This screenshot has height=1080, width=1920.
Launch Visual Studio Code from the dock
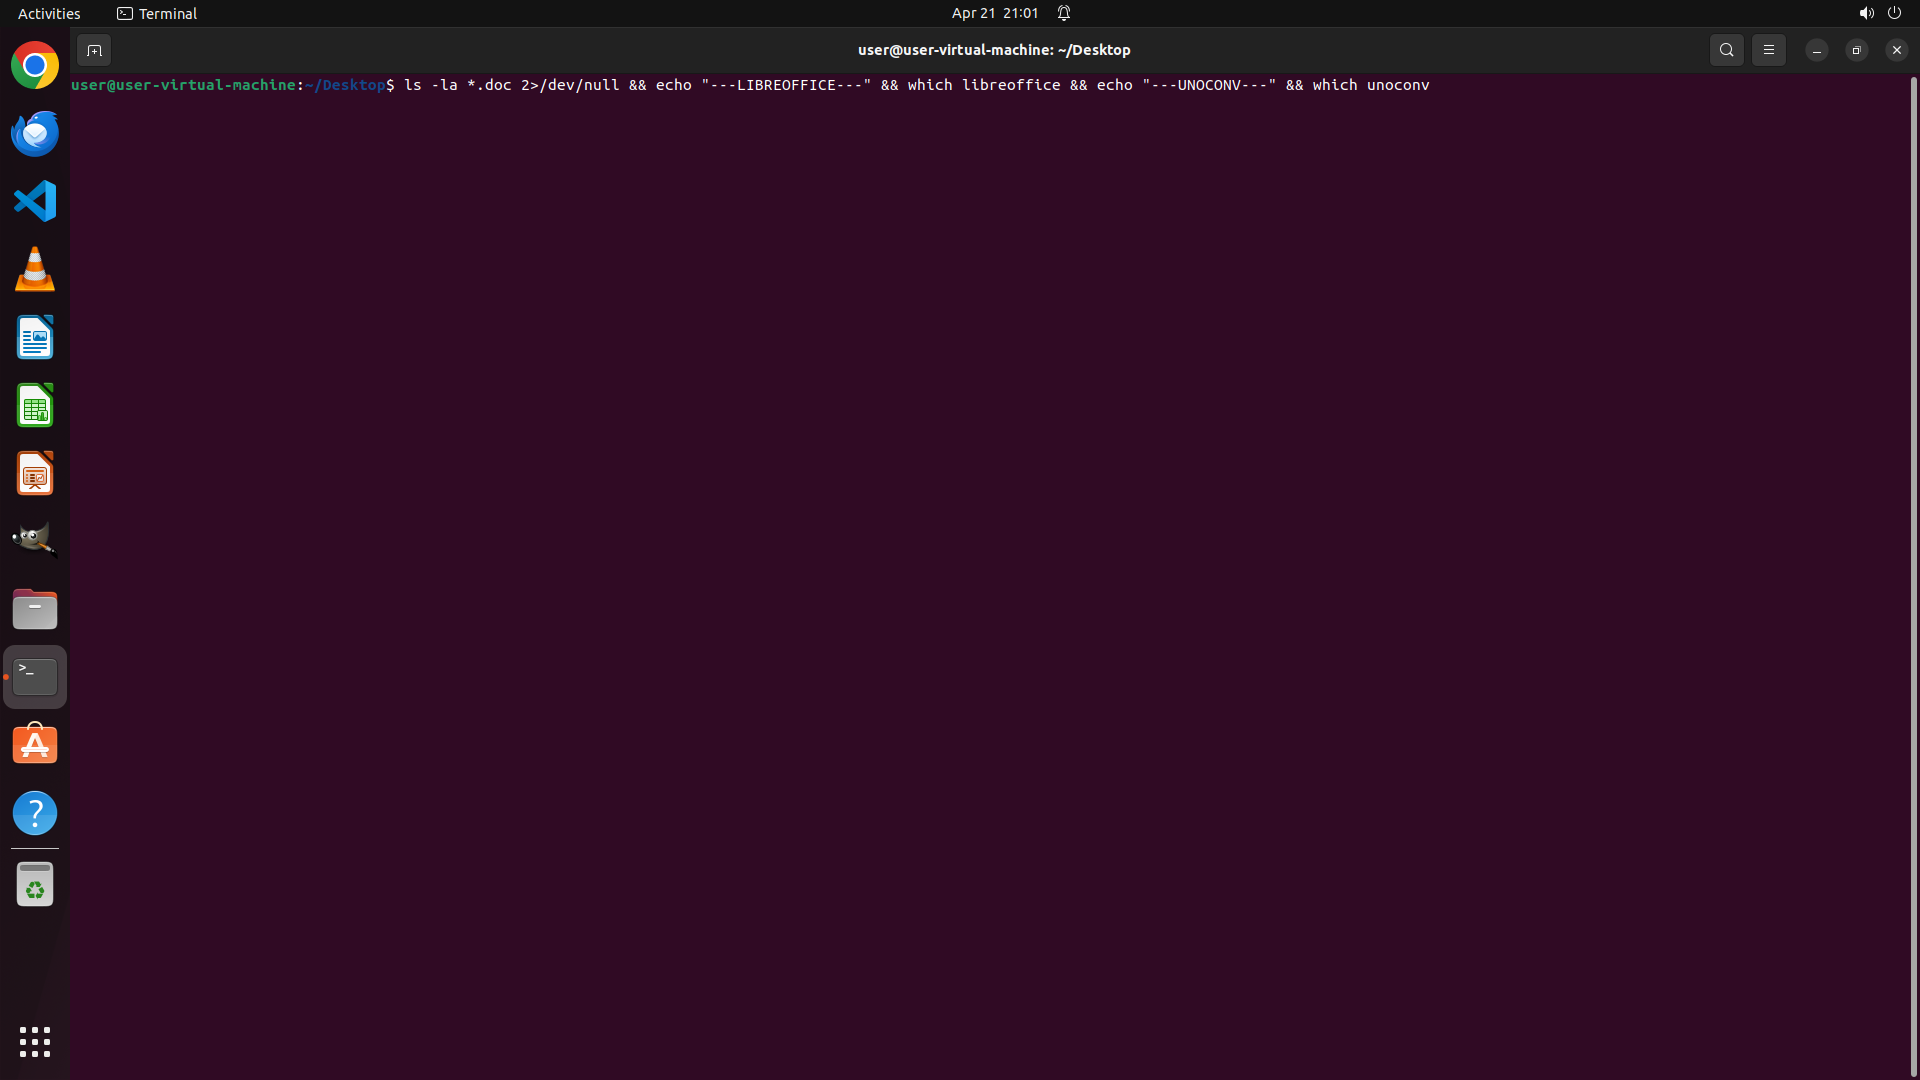35,201
